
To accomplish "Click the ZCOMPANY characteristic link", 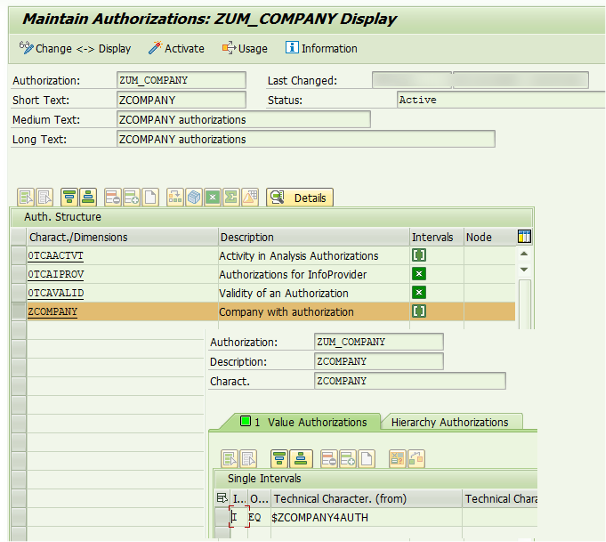I will [x=52, y=312].
